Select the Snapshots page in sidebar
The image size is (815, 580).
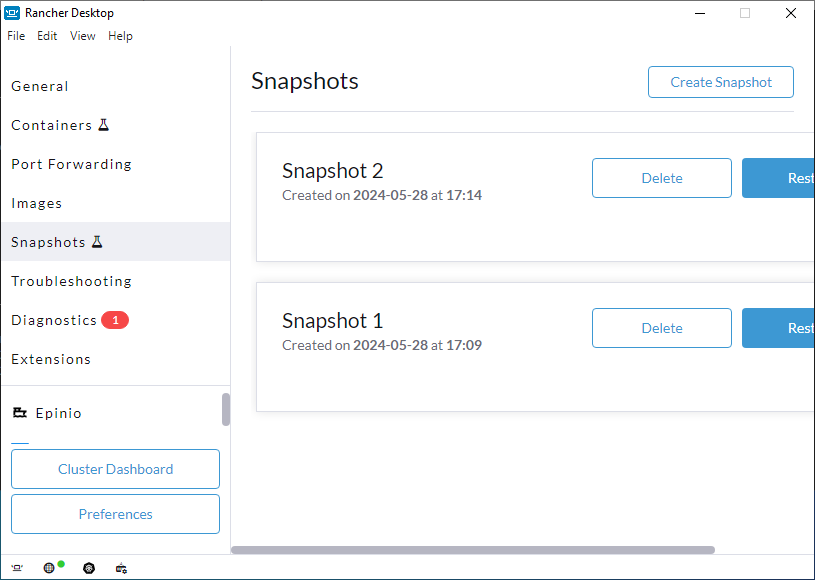pyautogui.click(x=115, y=242)
